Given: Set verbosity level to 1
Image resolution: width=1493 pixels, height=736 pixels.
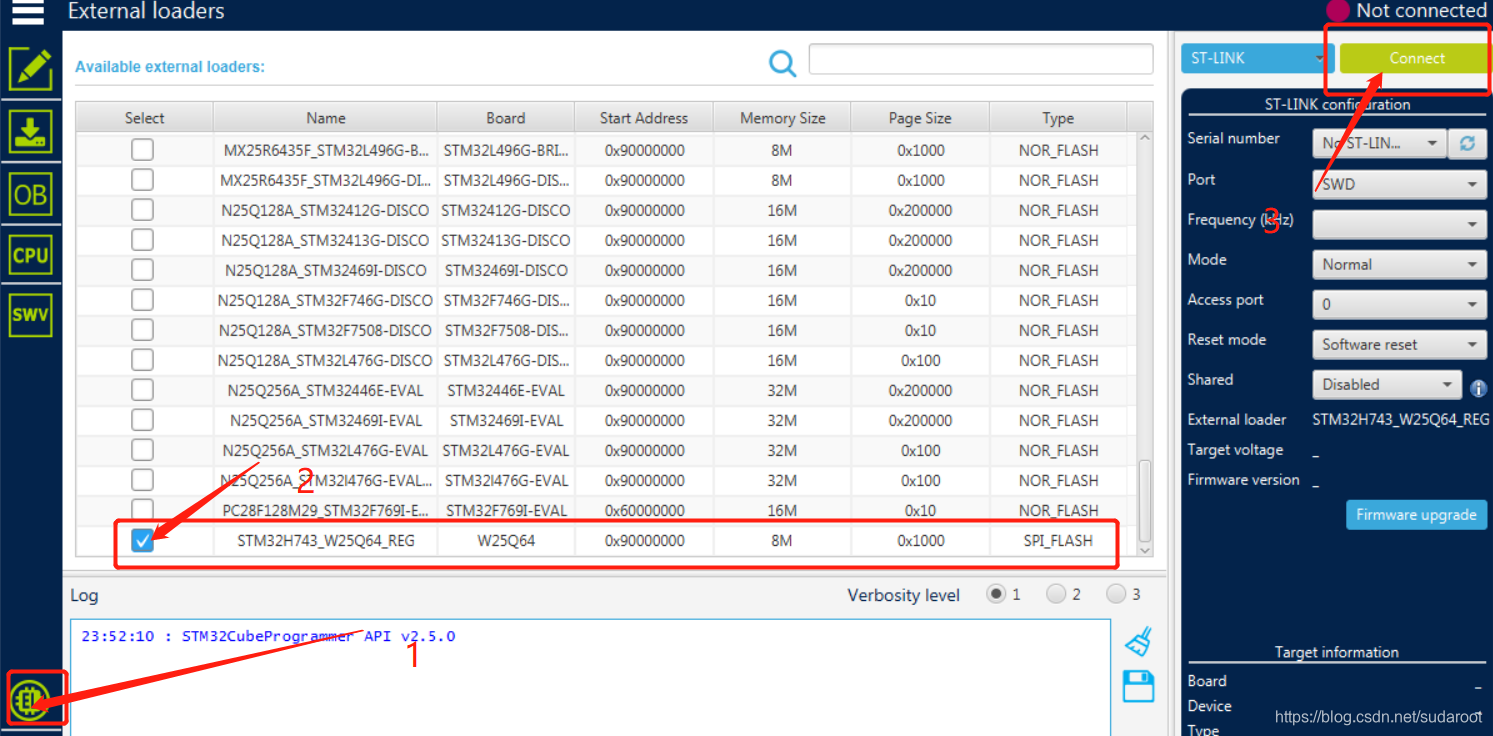Looking at the screenshot, I should click(x=996, y=594).
